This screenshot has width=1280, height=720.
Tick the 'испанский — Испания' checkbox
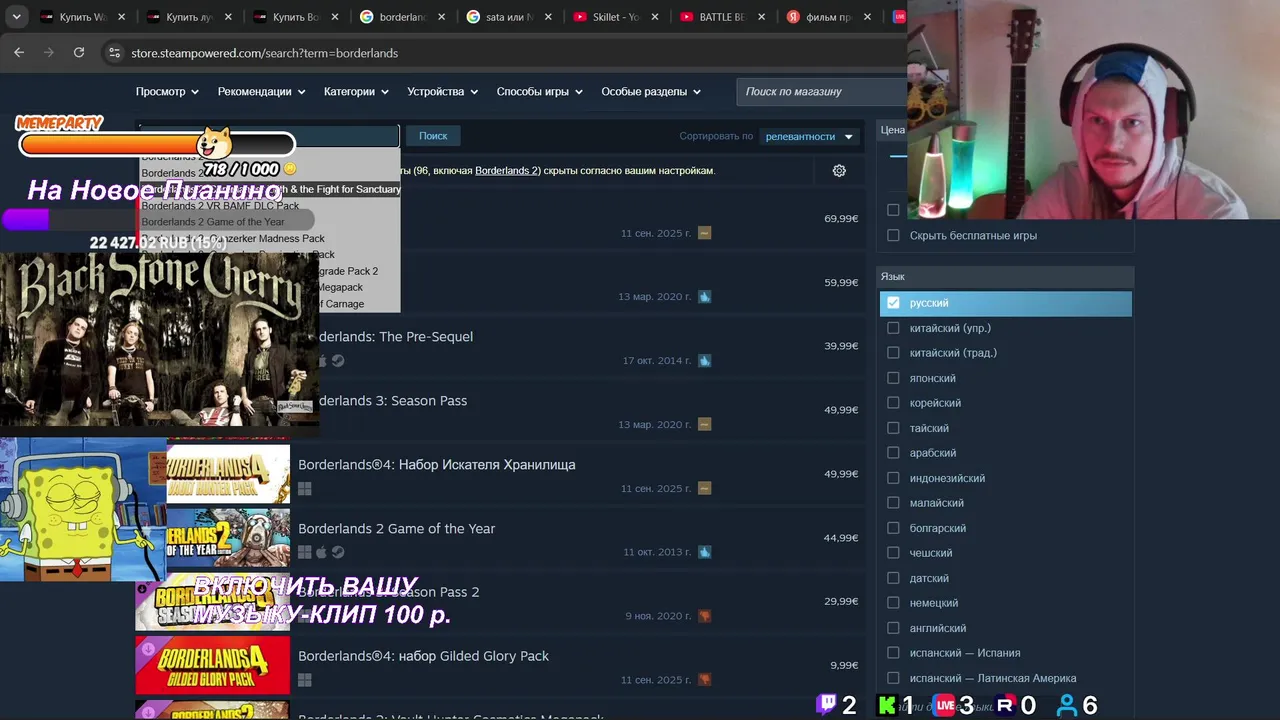893,653
